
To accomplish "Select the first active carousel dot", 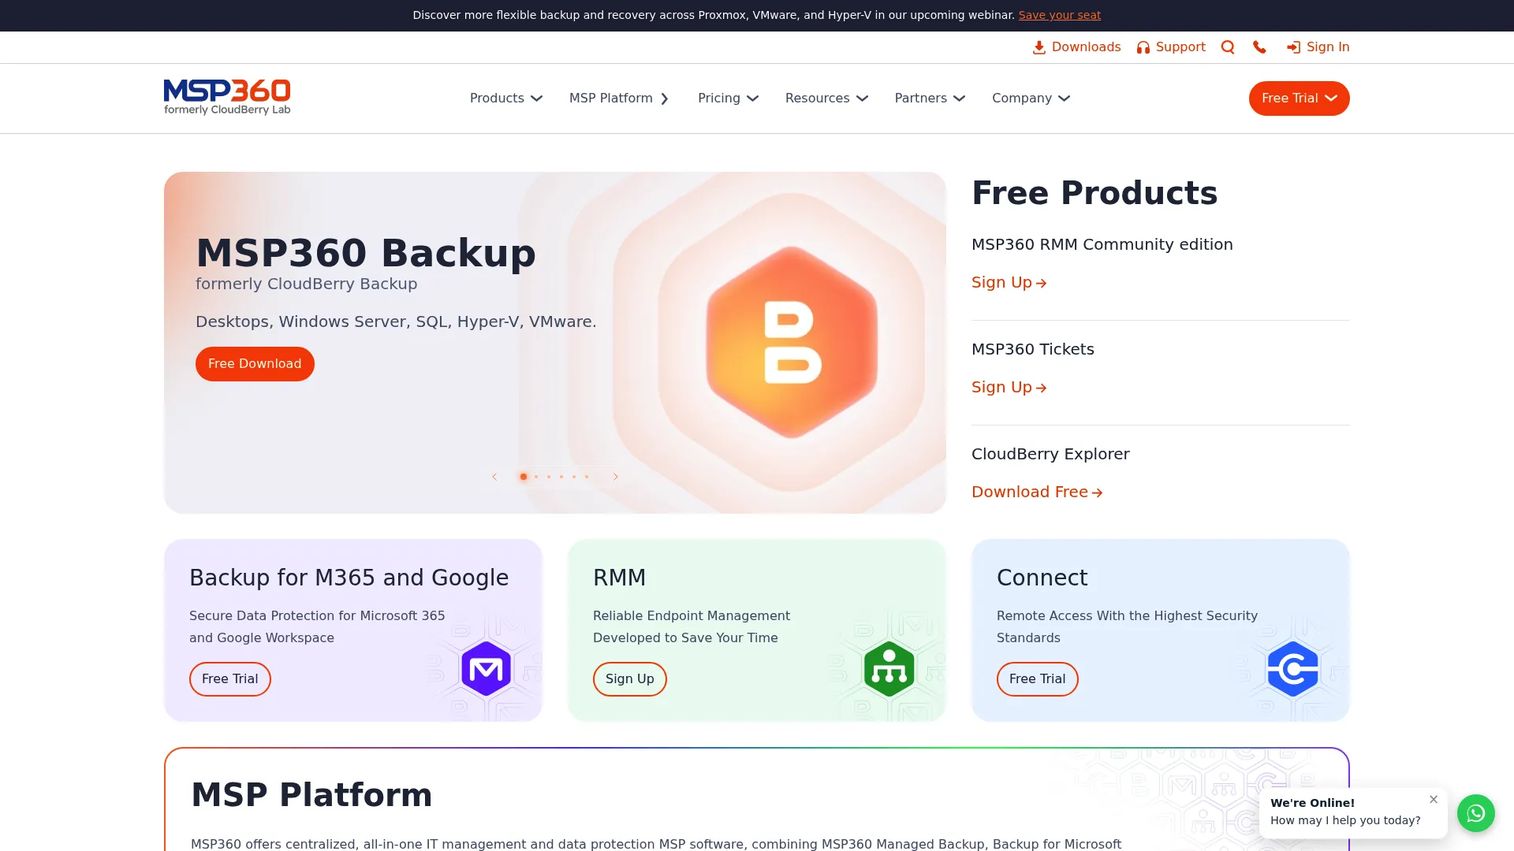I will [523, 477].
